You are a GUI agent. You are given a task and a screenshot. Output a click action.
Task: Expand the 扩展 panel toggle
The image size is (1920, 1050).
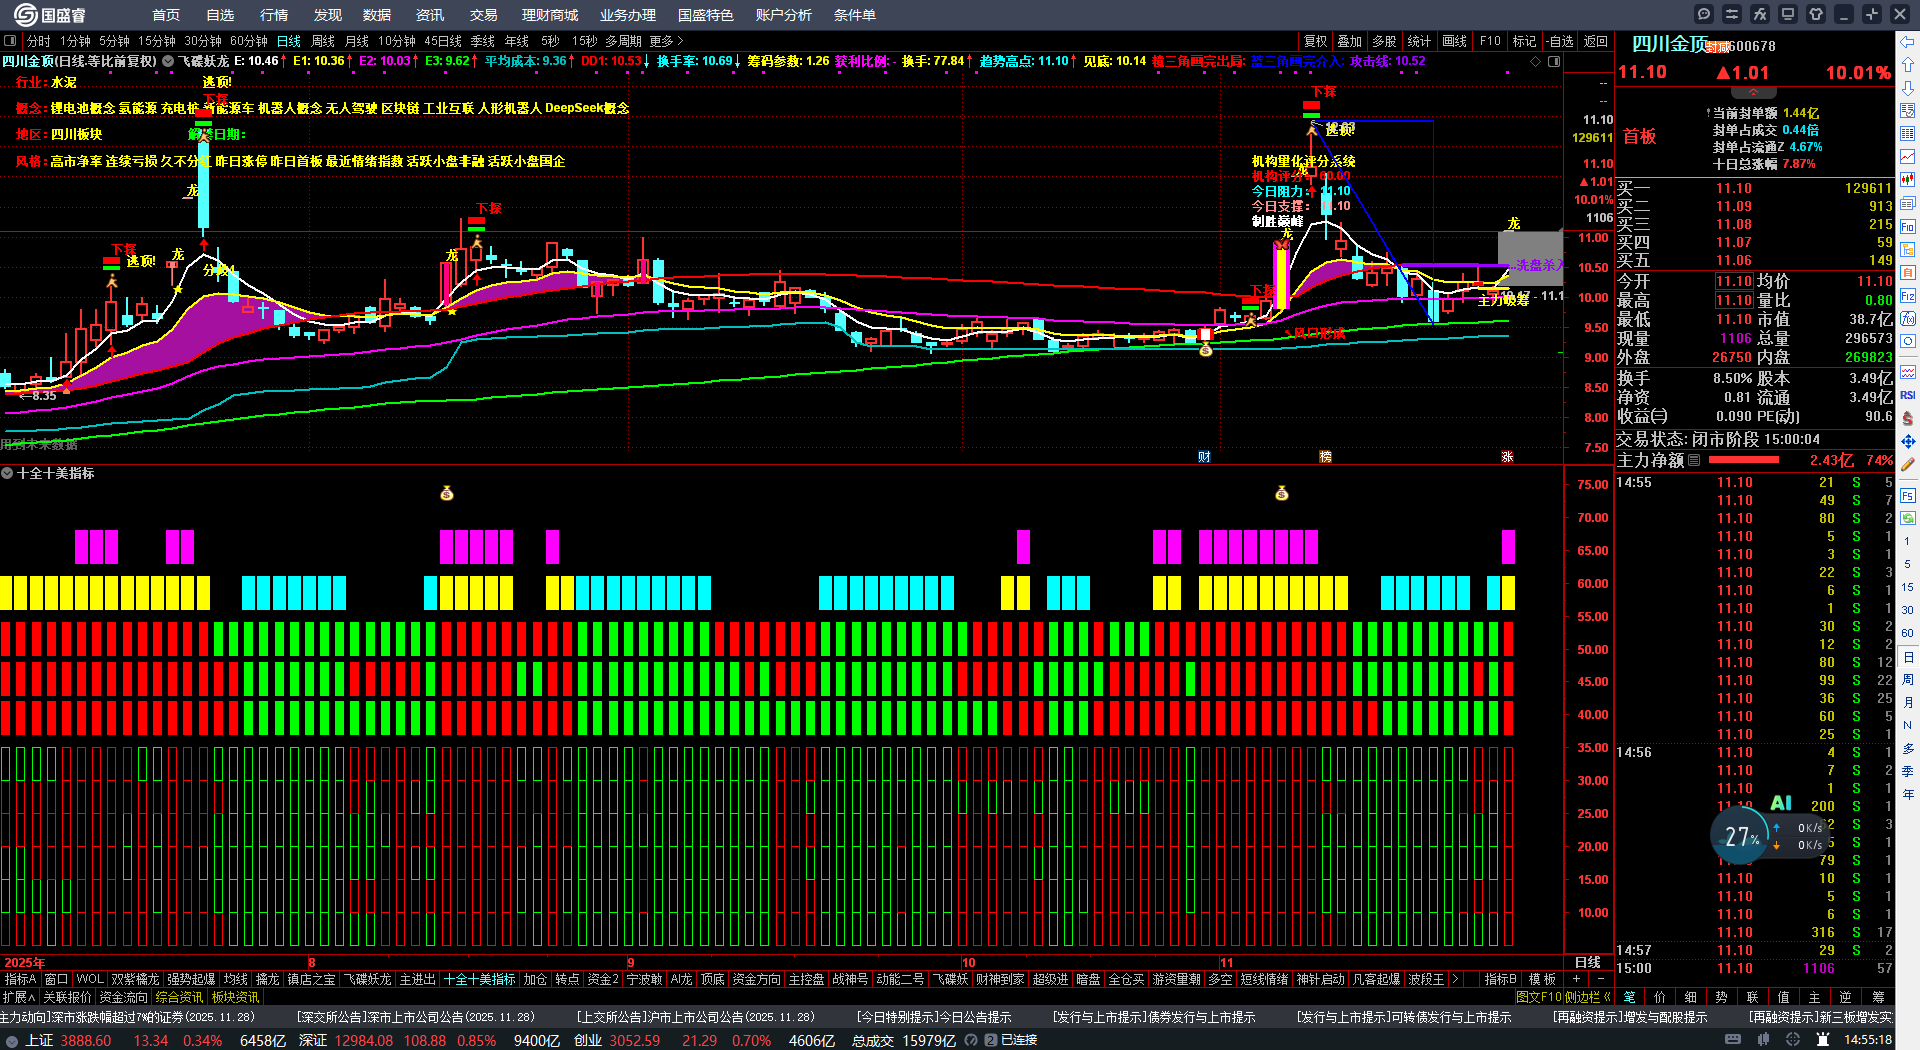coord(19,997)
